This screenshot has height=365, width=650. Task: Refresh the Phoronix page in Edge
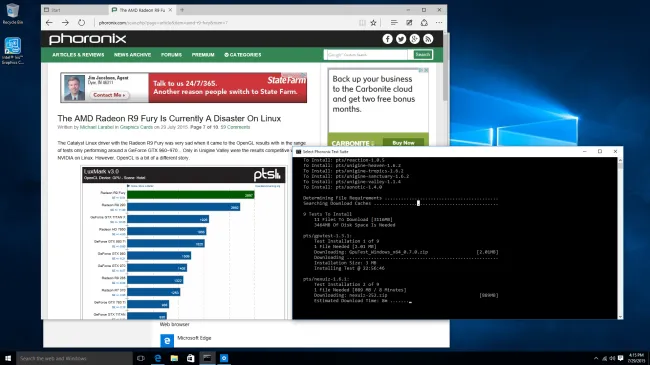(x=81, y=23)
